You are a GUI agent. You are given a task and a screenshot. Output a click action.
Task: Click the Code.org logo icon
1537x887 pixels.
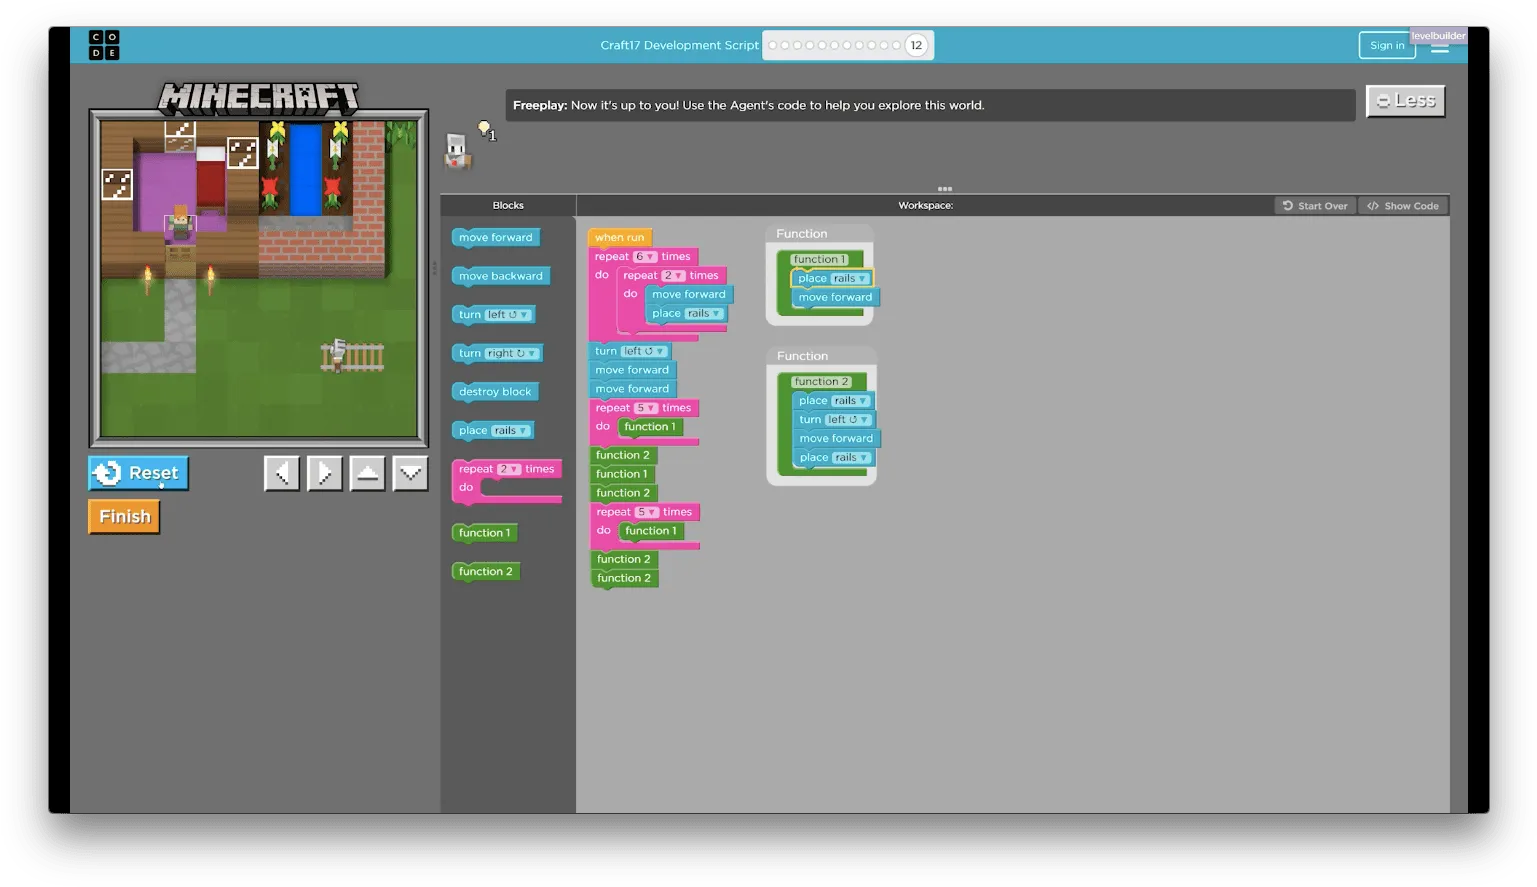(x=104, y=45)
